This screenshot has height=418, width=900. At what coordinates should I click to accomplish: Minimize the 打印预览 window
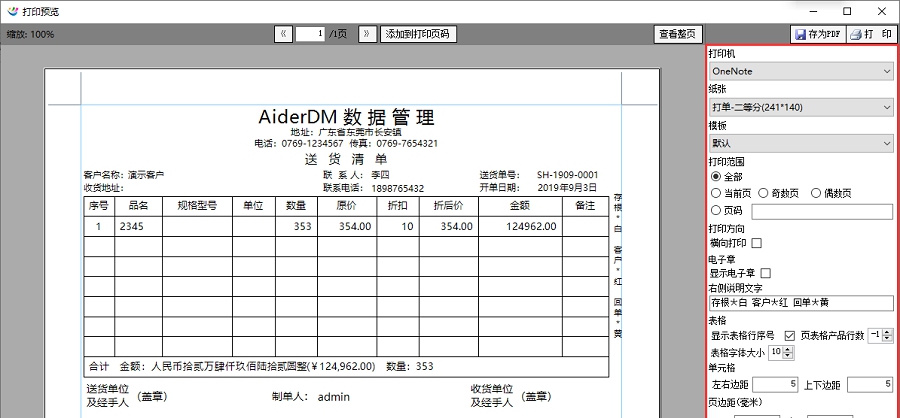coord(812,11)
